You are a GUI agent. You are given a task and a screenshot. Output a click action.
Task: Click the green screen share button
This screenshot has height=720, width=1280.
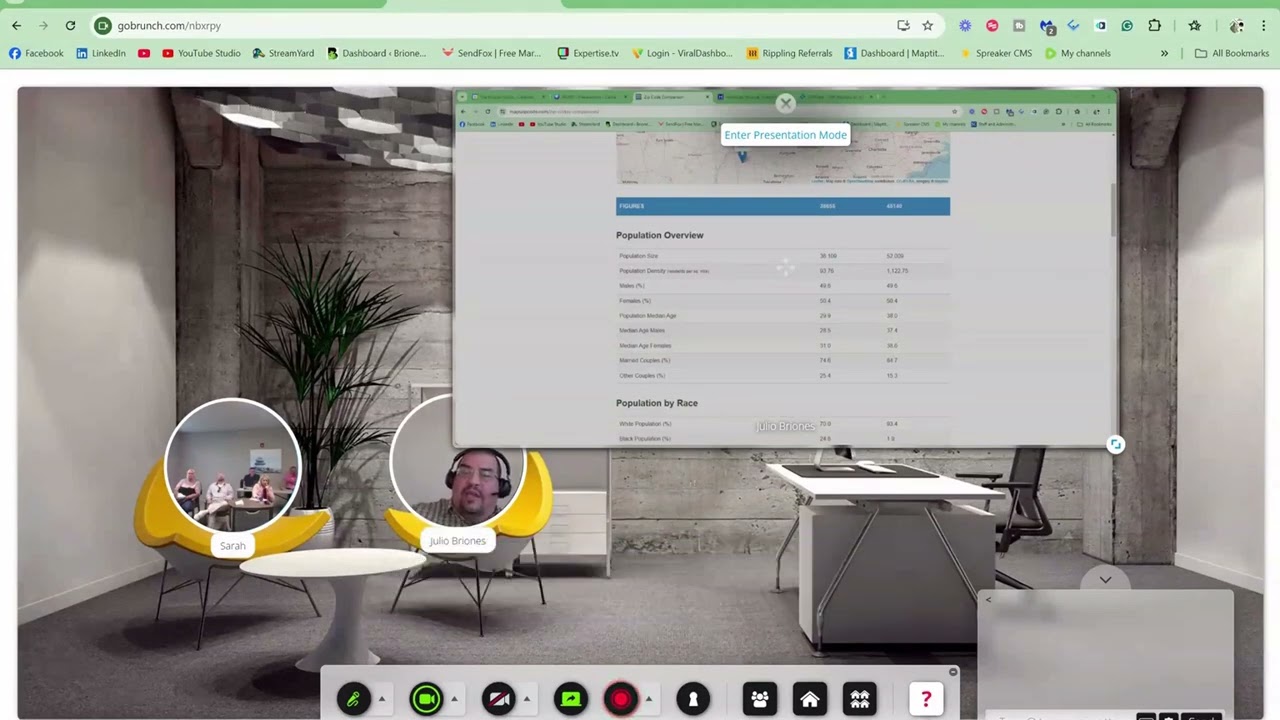[x=571, y=699]
